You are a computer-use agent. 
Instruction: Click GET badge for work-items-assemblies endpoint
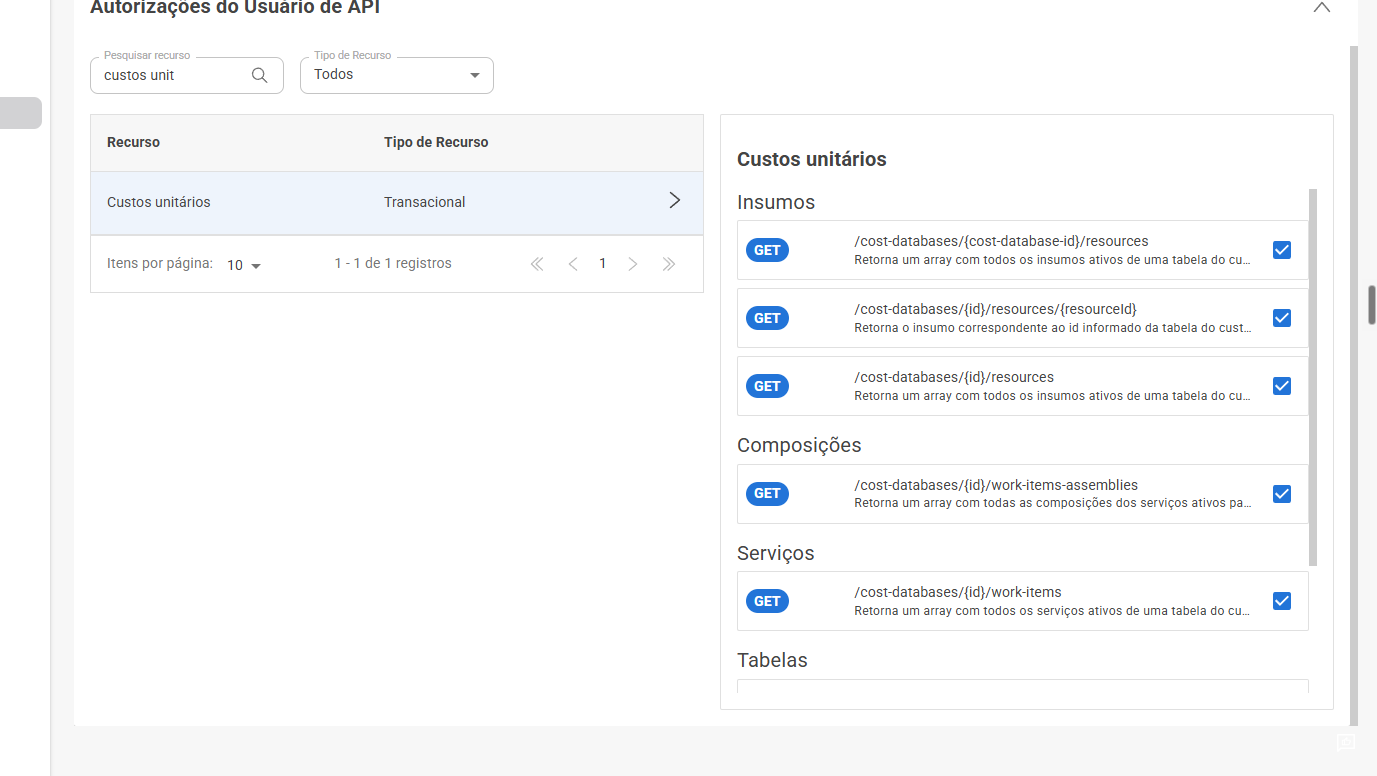(x=767, y=494)
